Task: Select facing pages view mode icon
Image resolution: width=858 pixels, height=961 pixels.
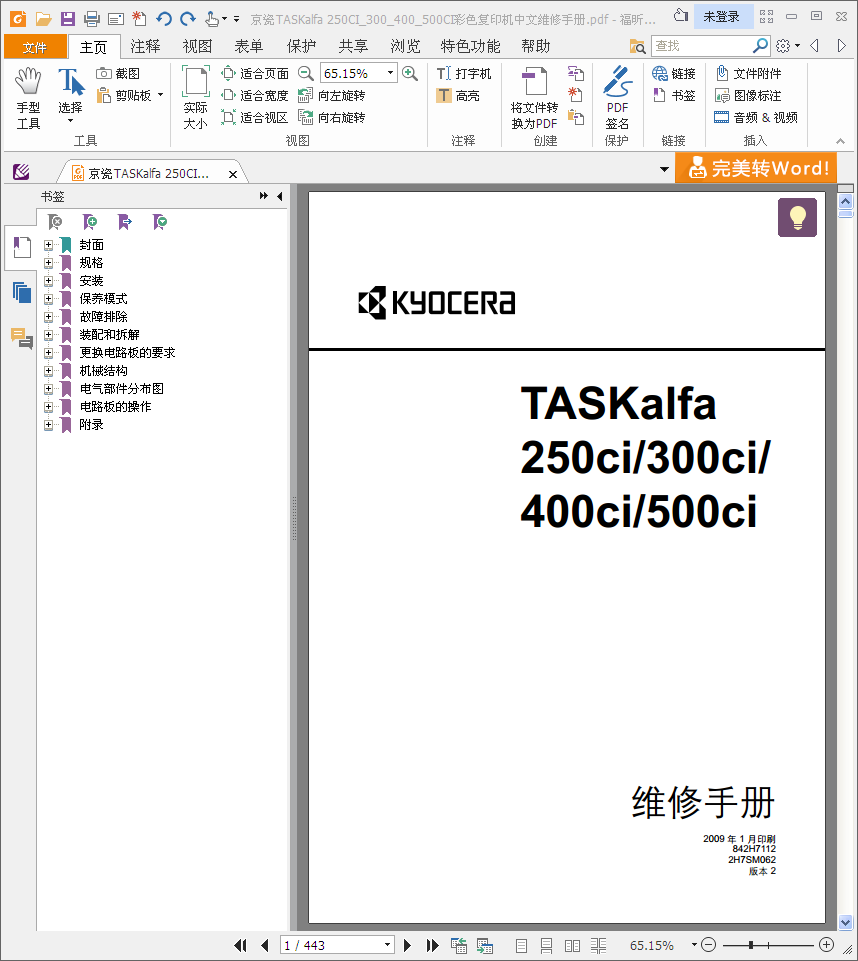Action: (572, 946)
